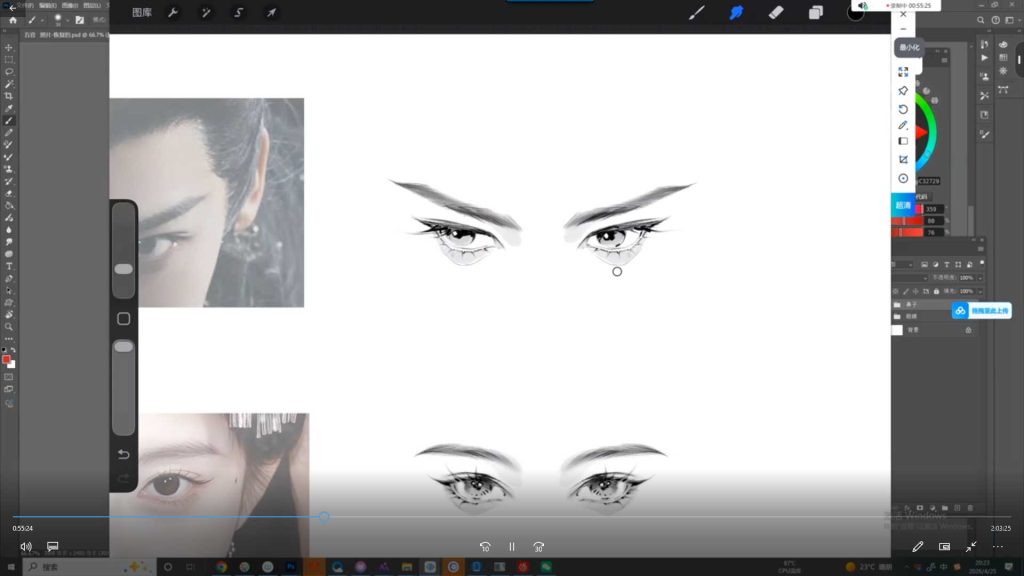1024x576 pixels.
Task: Pause the video playback
Action: (512, 547)
